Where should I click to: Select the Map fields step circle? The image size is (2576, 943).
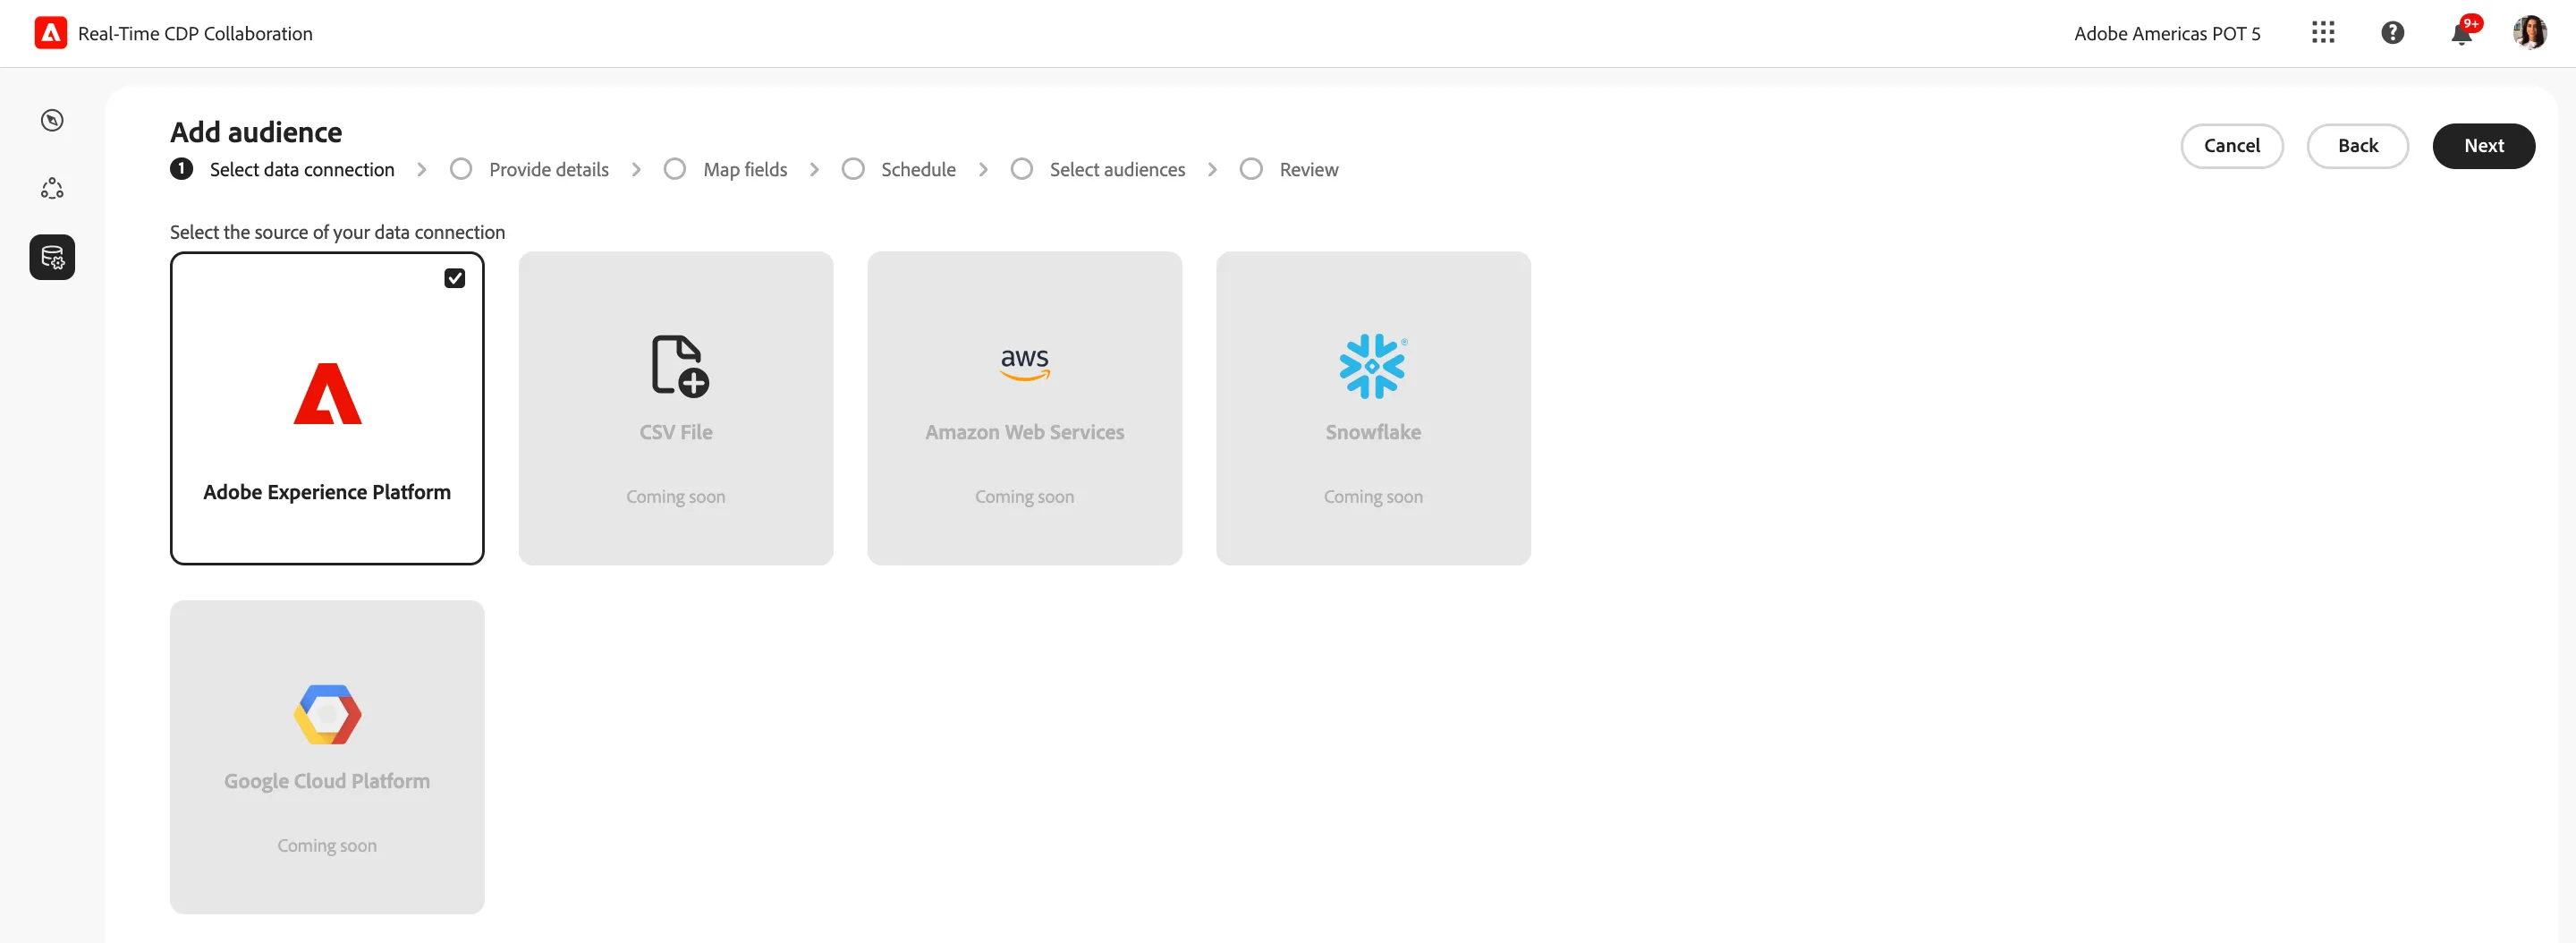click(675, 169)
